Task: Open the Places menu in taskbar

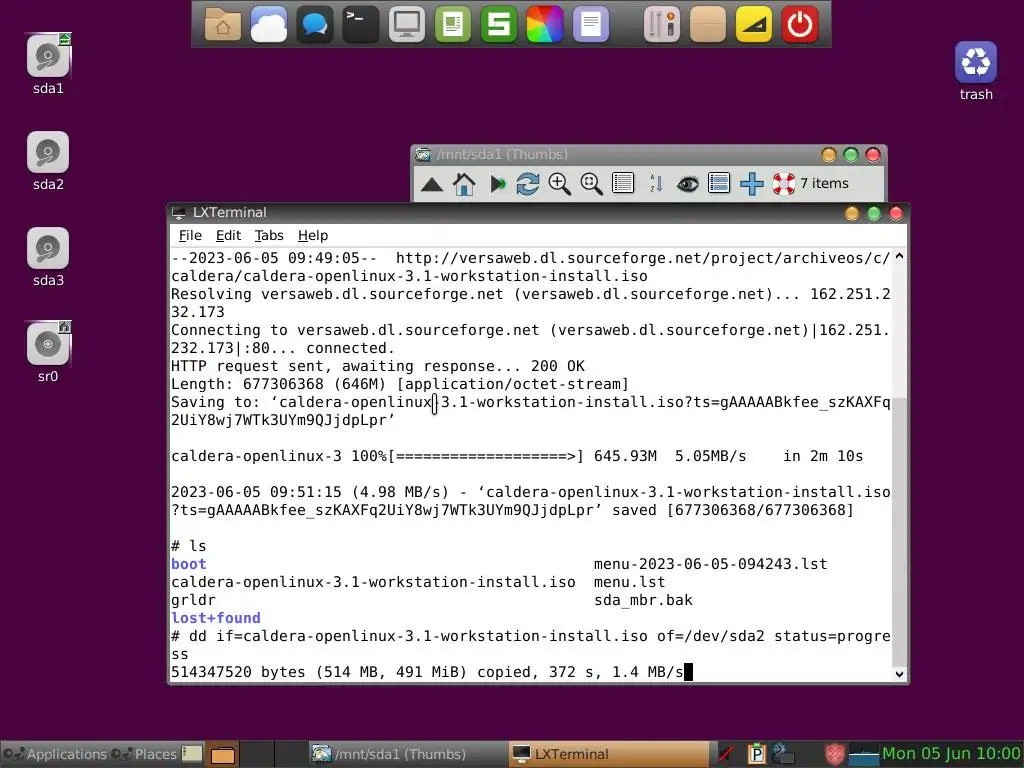Action: [x=145, y=754]
